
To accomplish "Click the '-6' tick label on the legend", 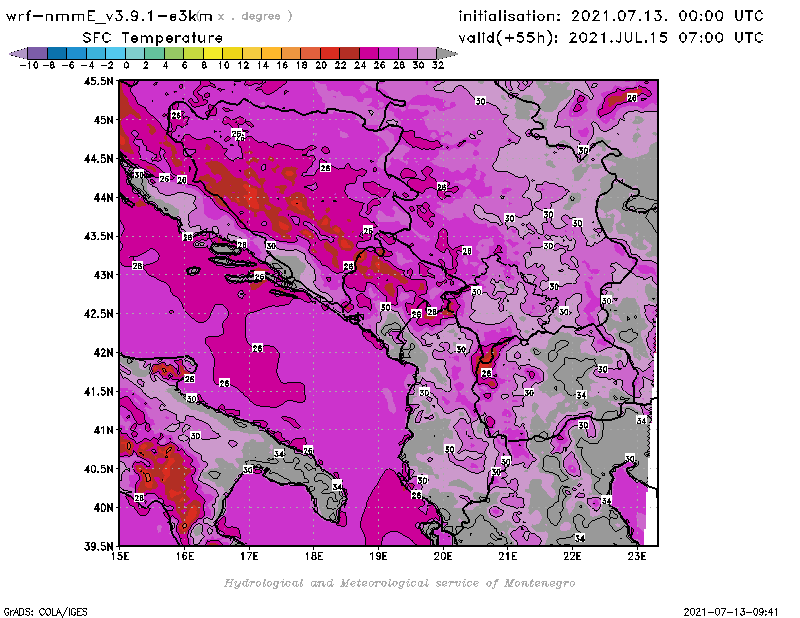I will (x=68, y=65).
